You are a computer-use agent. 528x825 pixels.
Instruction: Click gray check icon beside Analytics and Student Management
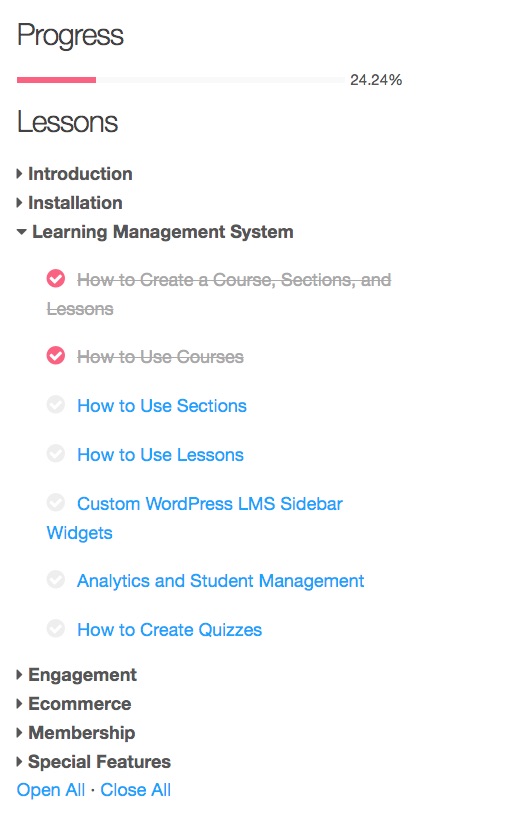point(56,580)
